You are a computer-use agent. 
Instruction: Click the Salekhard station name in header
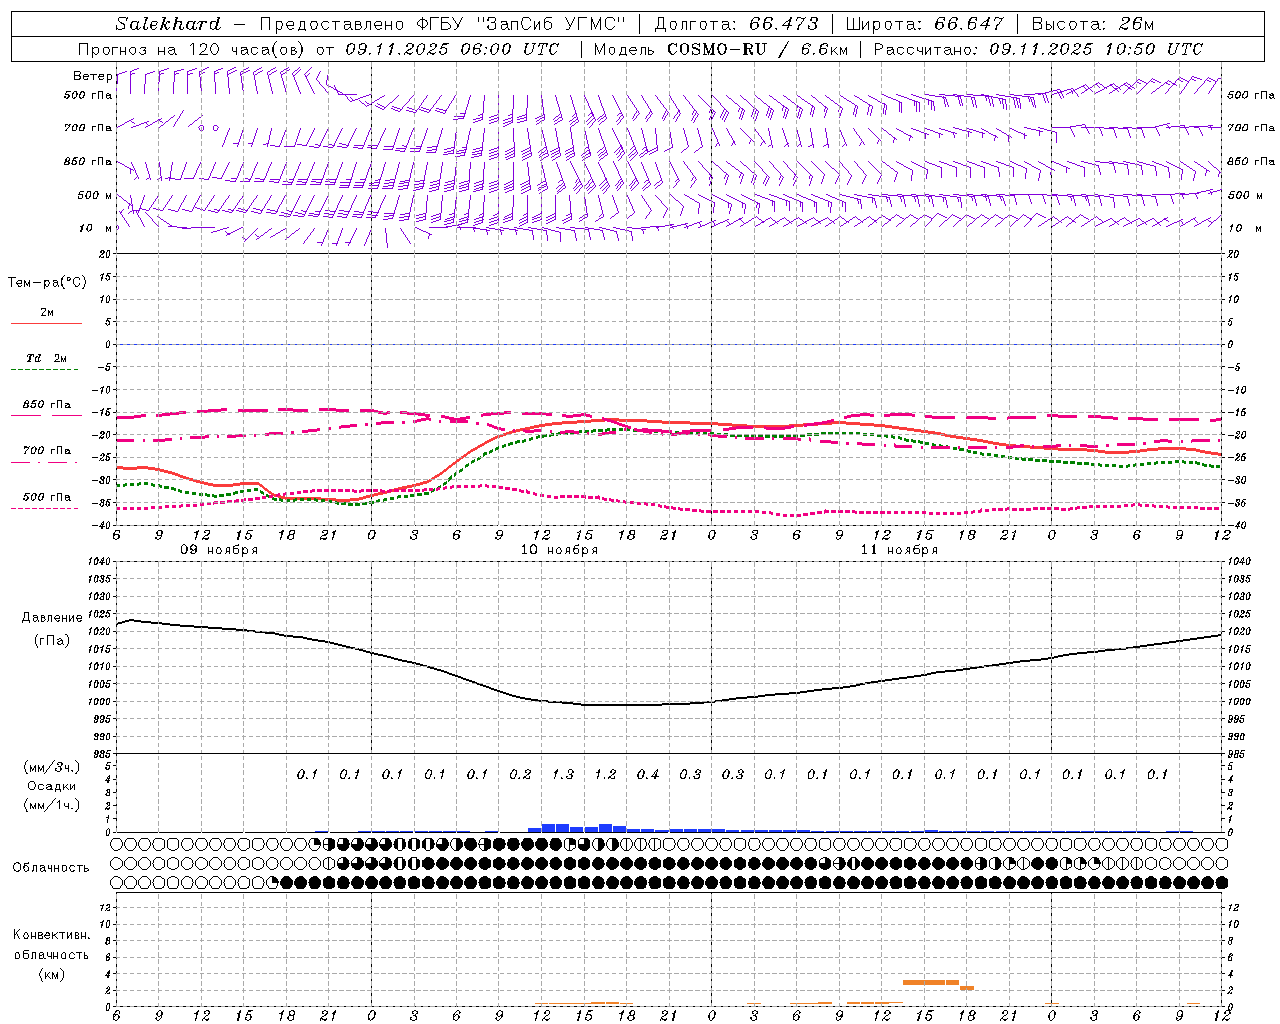pyautogui.click(x=168, y=24)
